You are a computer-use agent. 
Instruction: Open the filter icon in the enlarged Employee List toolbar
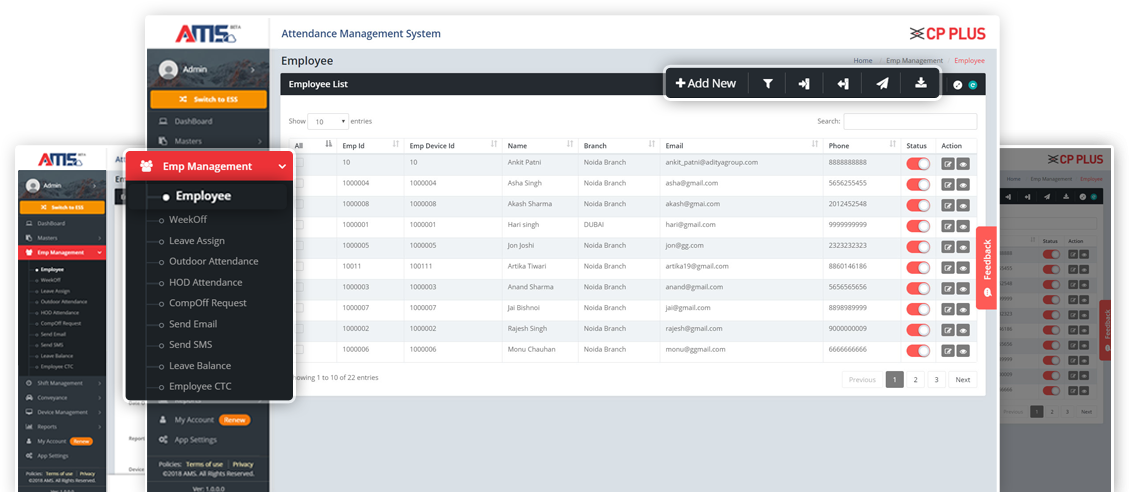click(x=768, y=84)
